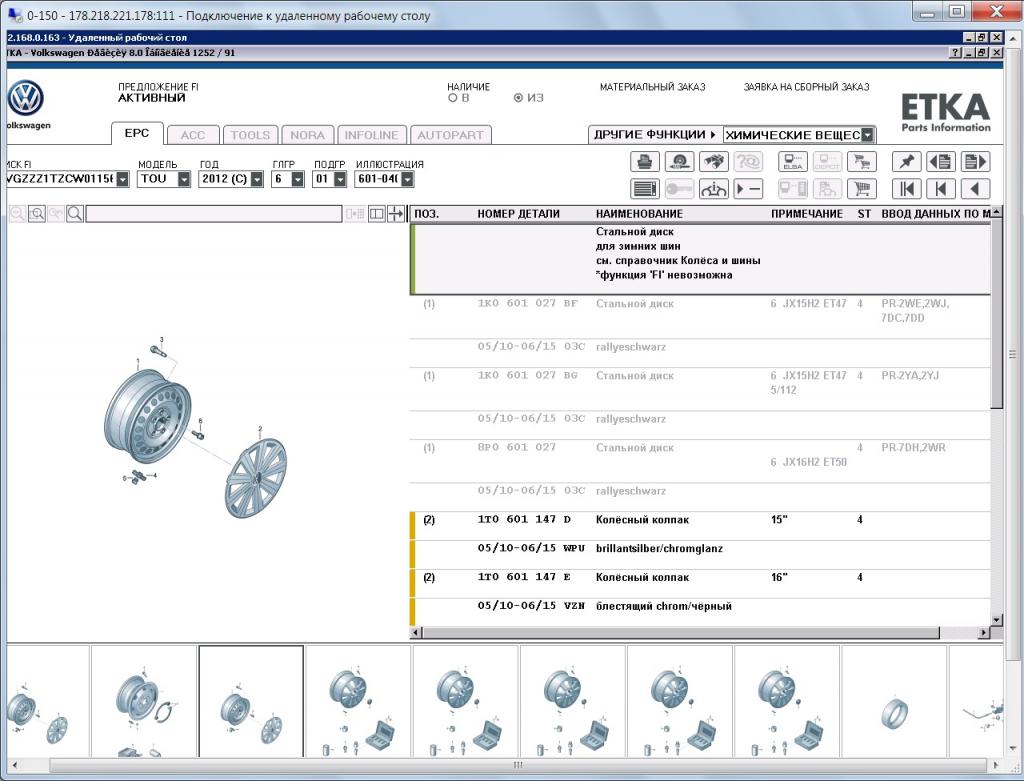Select the 'В' availability radio button
Image resolution: width=1024 pixels, height=781 pixels.
pos(453,98)
